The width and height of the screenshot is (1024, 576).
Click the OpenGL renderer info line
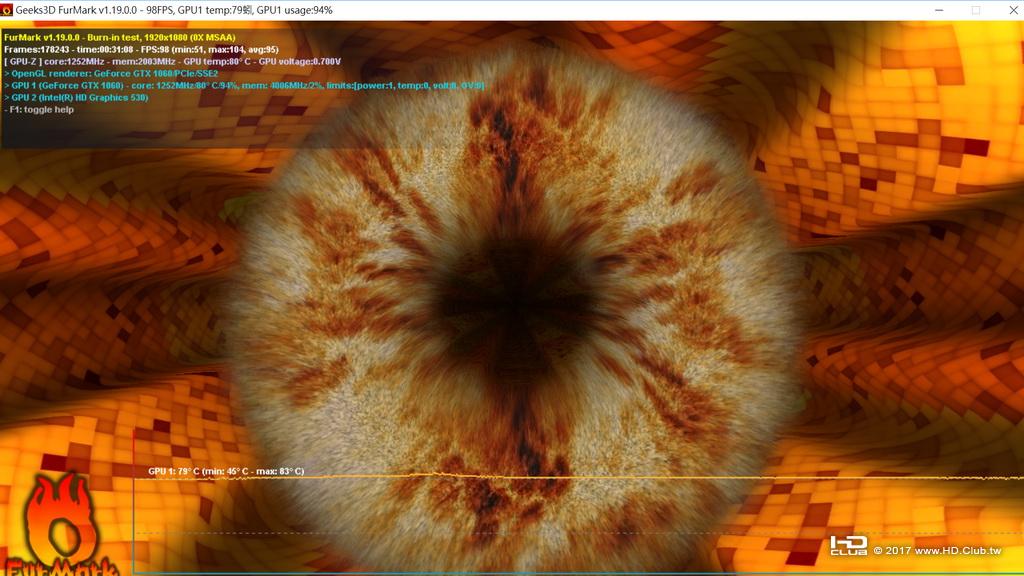pyautogui.click(x=111, y=73)
